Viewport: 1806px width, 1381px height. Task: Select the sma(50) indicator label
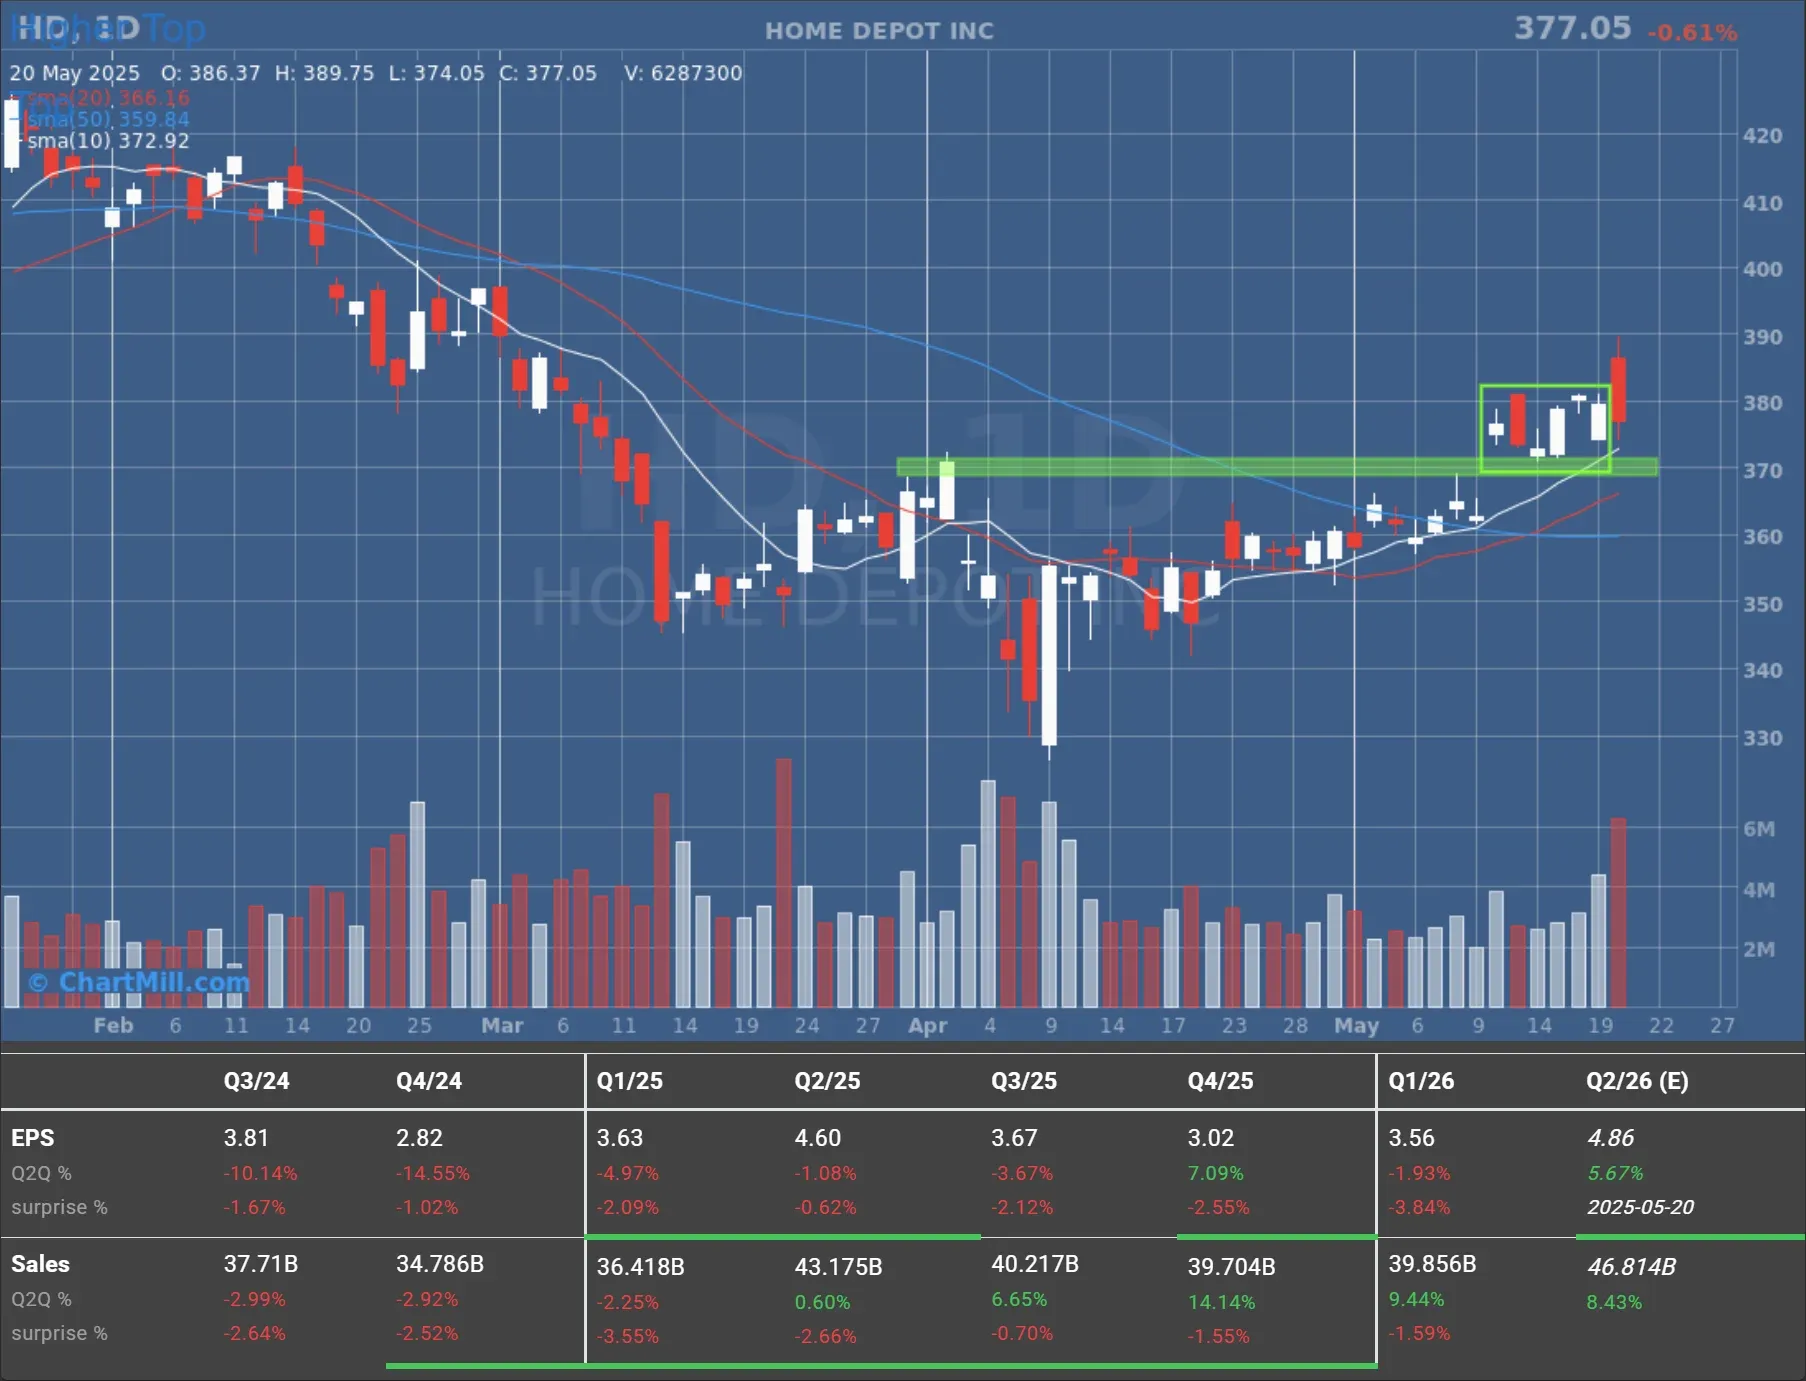click(x=108, y=119)
